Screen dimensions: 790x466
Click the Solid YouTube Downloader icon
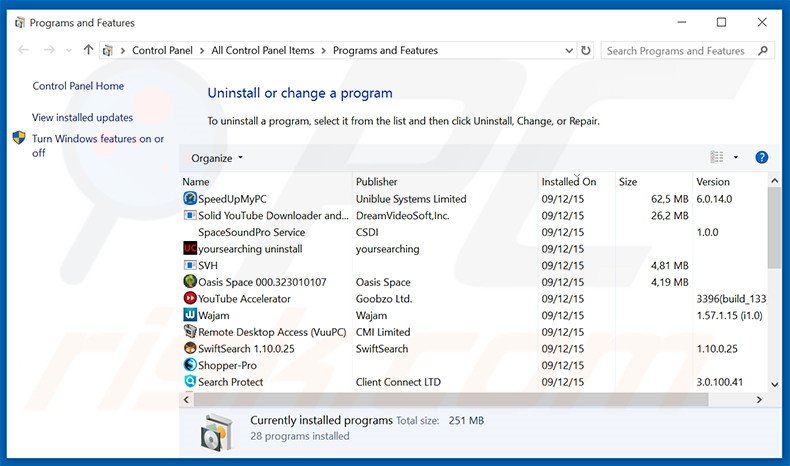(190, 215)
